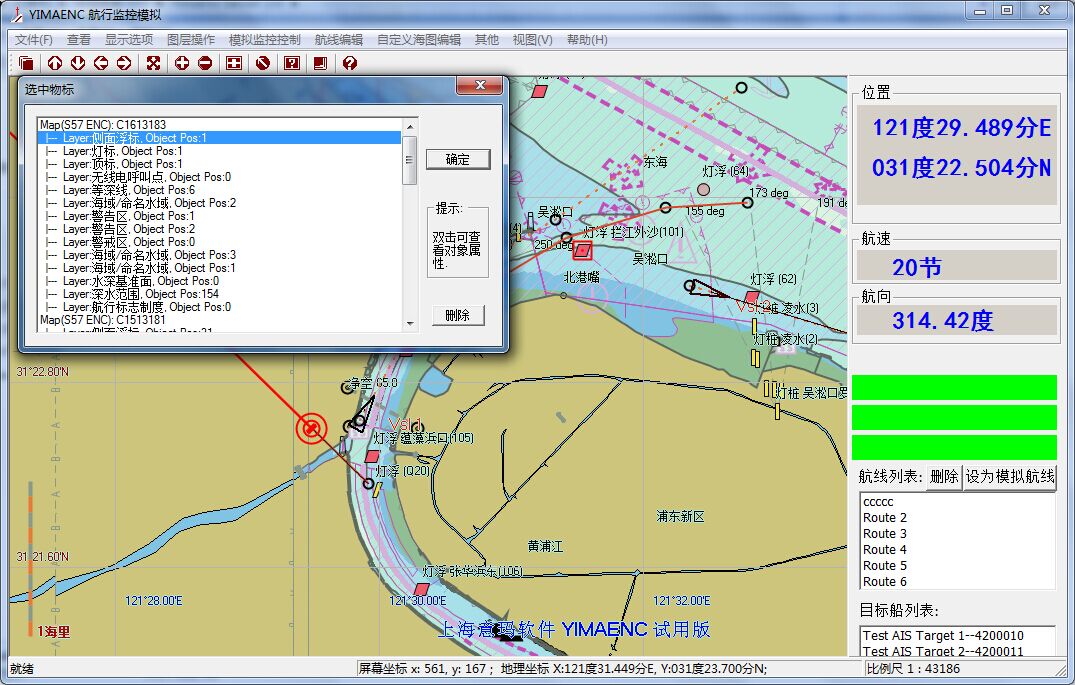Click the square cross center icon
Screen dimensions: 1075x685
tap(234, 63)
